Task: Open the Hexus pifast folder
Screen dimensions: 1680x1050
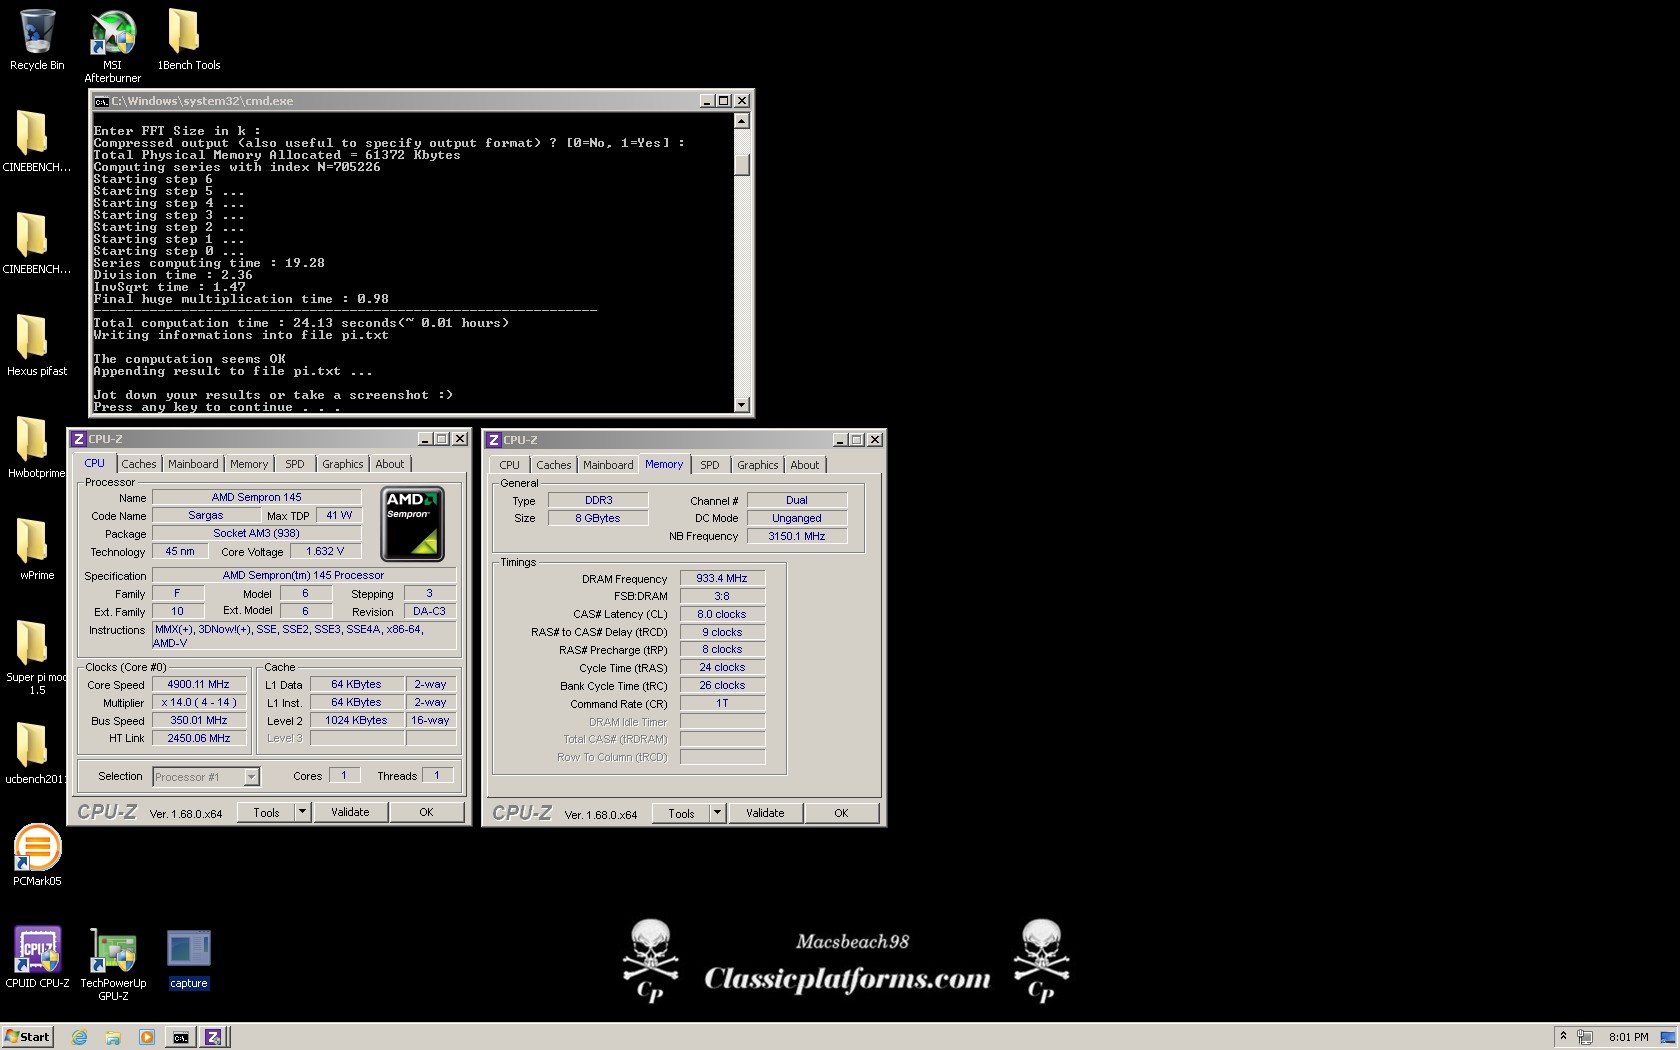Action: click(37, 346)
